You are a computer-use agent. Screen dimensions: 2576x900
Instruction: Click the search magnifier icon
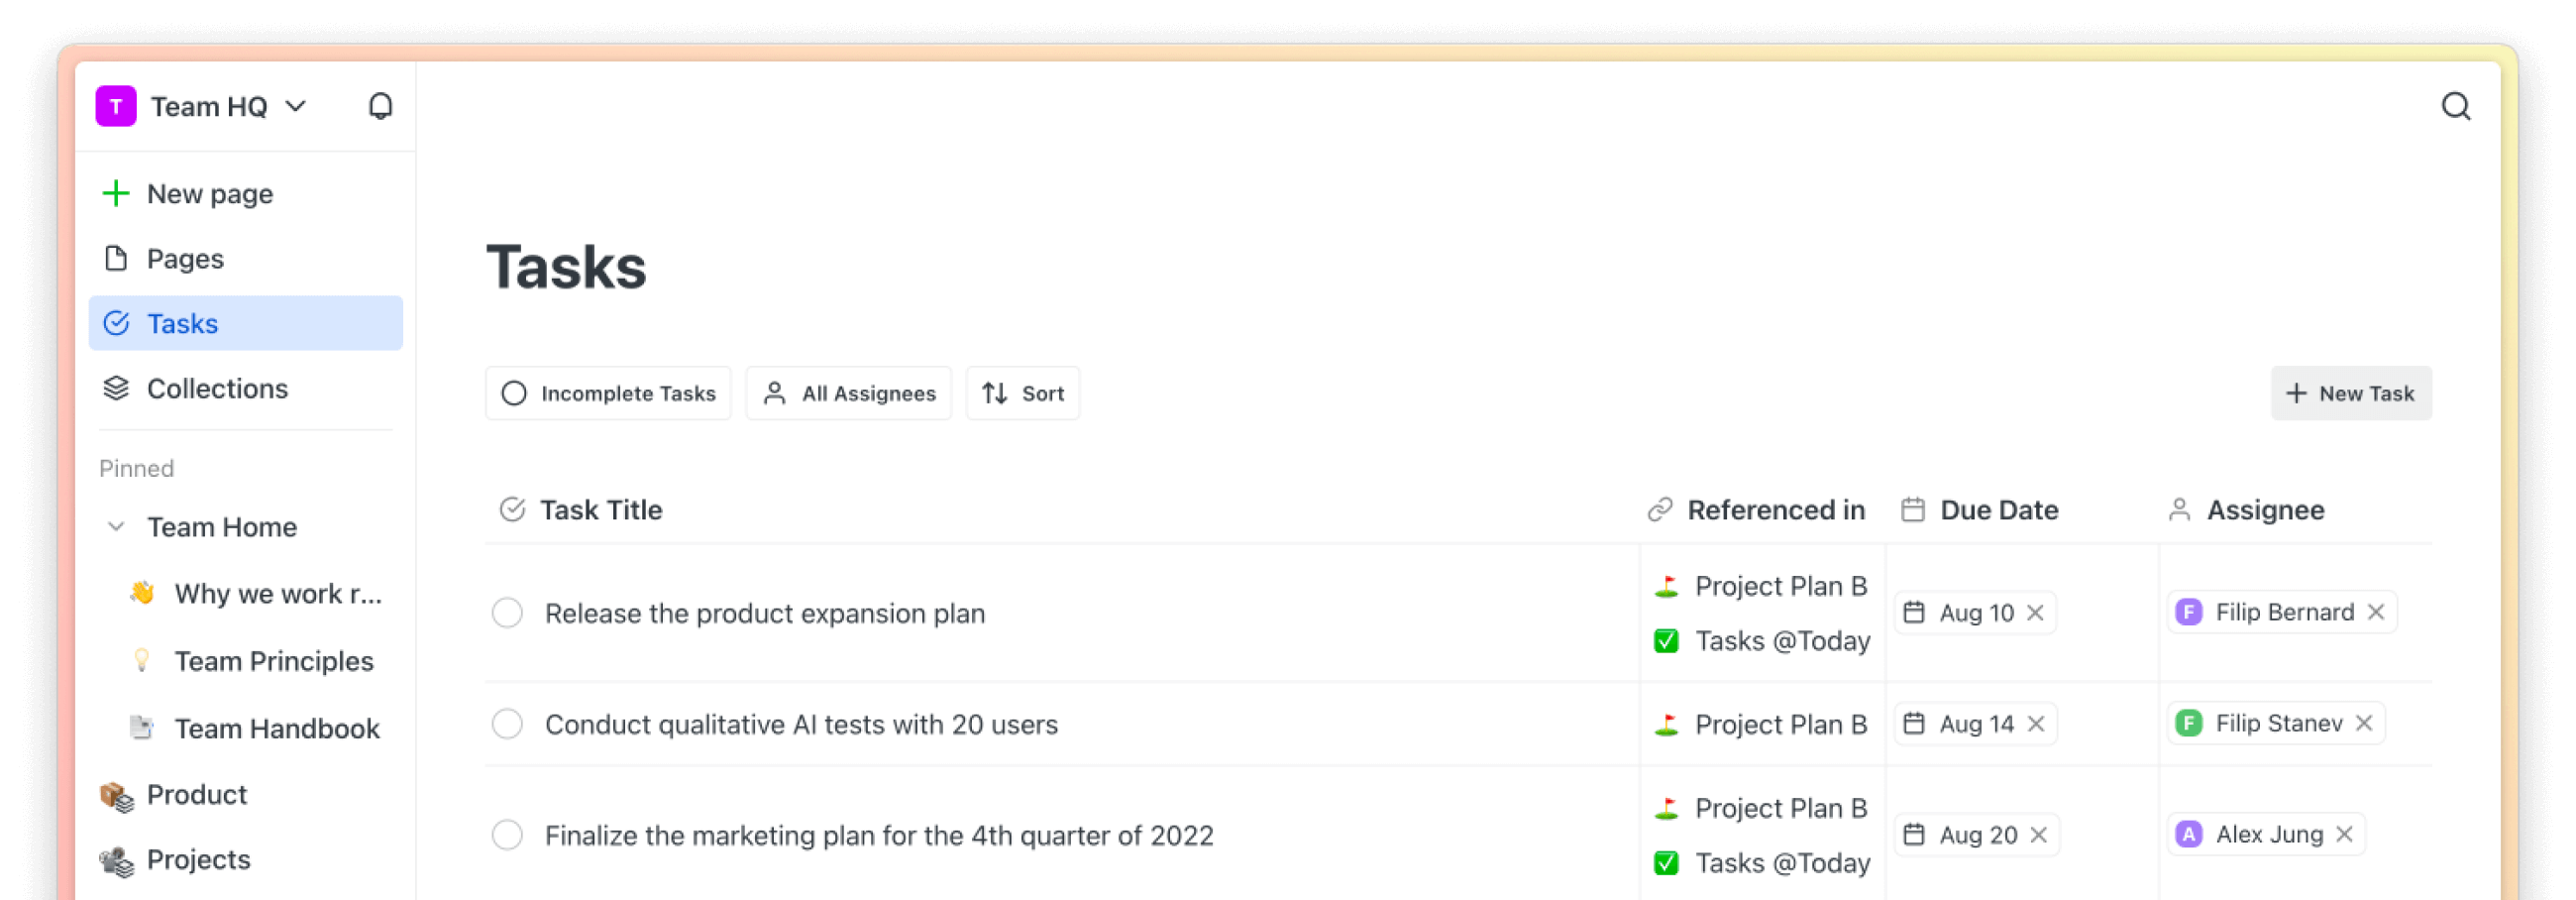coord(2455,106)
